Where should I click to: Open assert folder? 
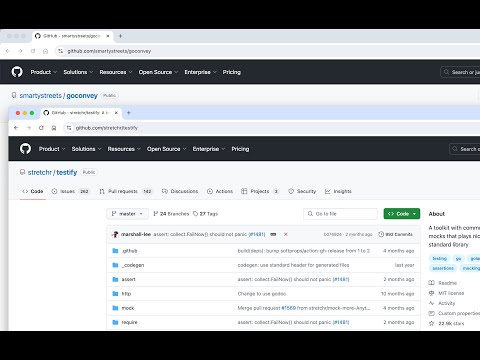(128, 279)
